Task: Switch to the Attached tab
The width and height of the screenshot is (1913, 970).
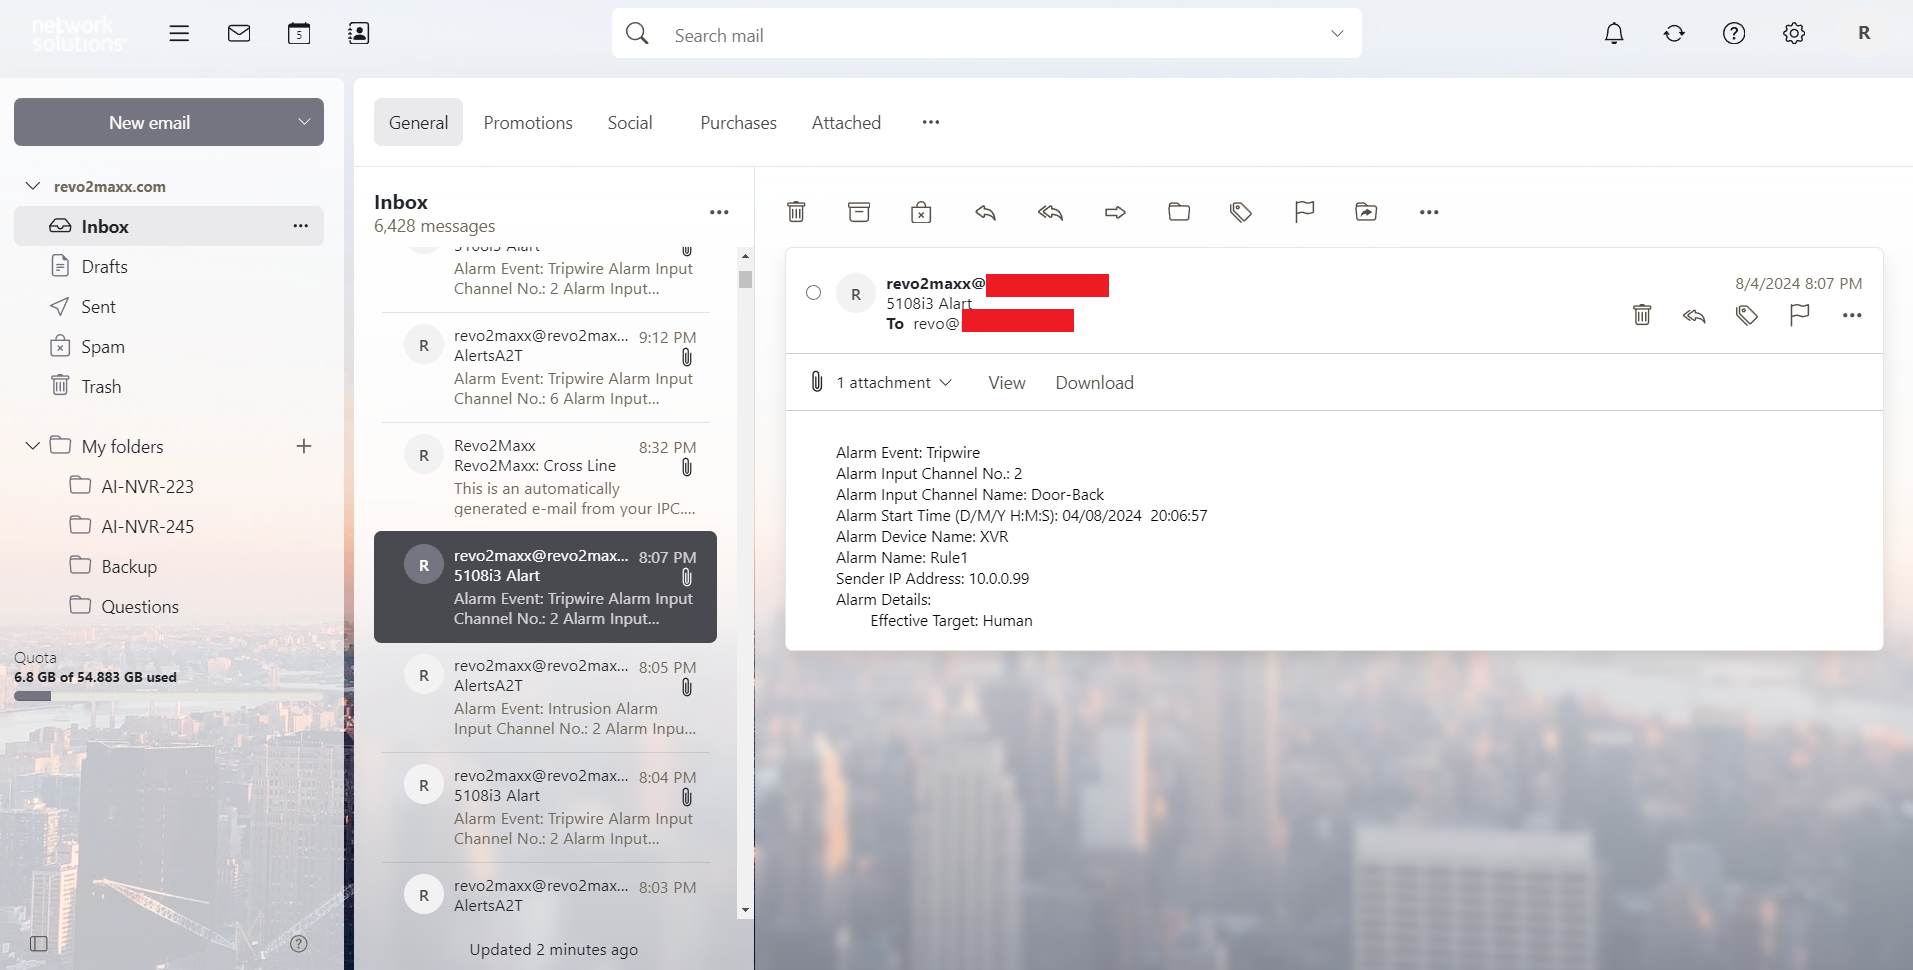Action: [x=846, y=122]
